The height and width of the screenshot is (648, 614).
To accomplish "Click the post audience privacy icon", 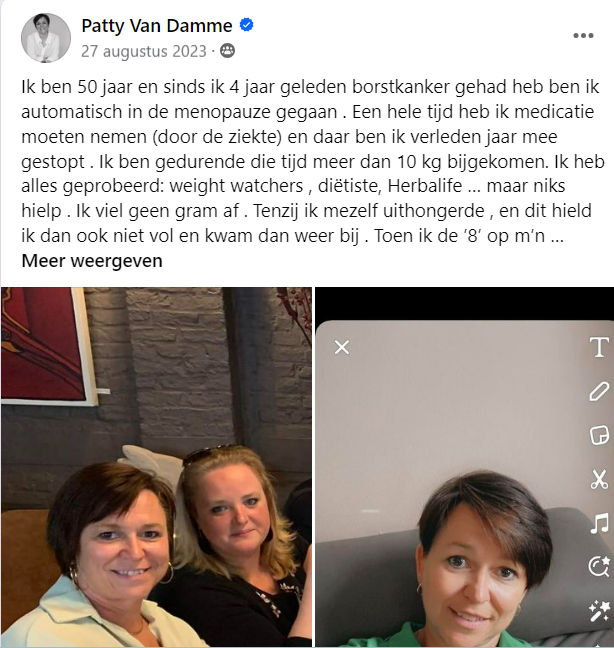I will click(227, 51).
